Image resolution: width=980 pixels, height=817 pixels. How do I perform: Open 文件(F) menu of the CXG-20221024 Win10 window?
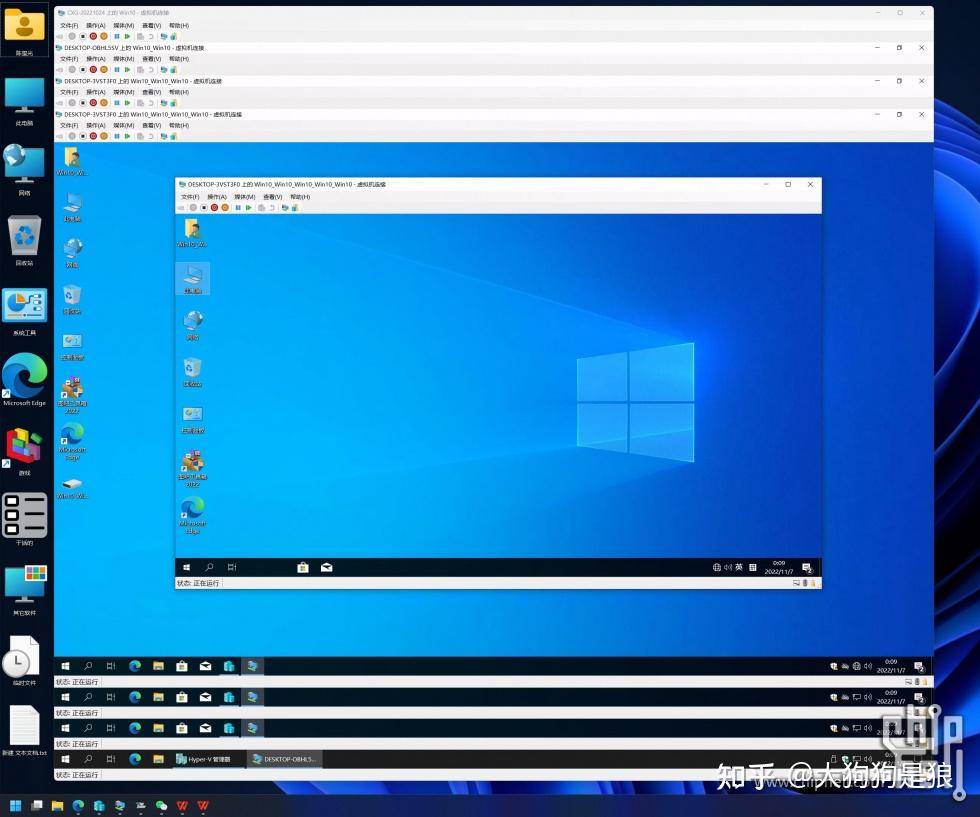[x=69, y=26]
